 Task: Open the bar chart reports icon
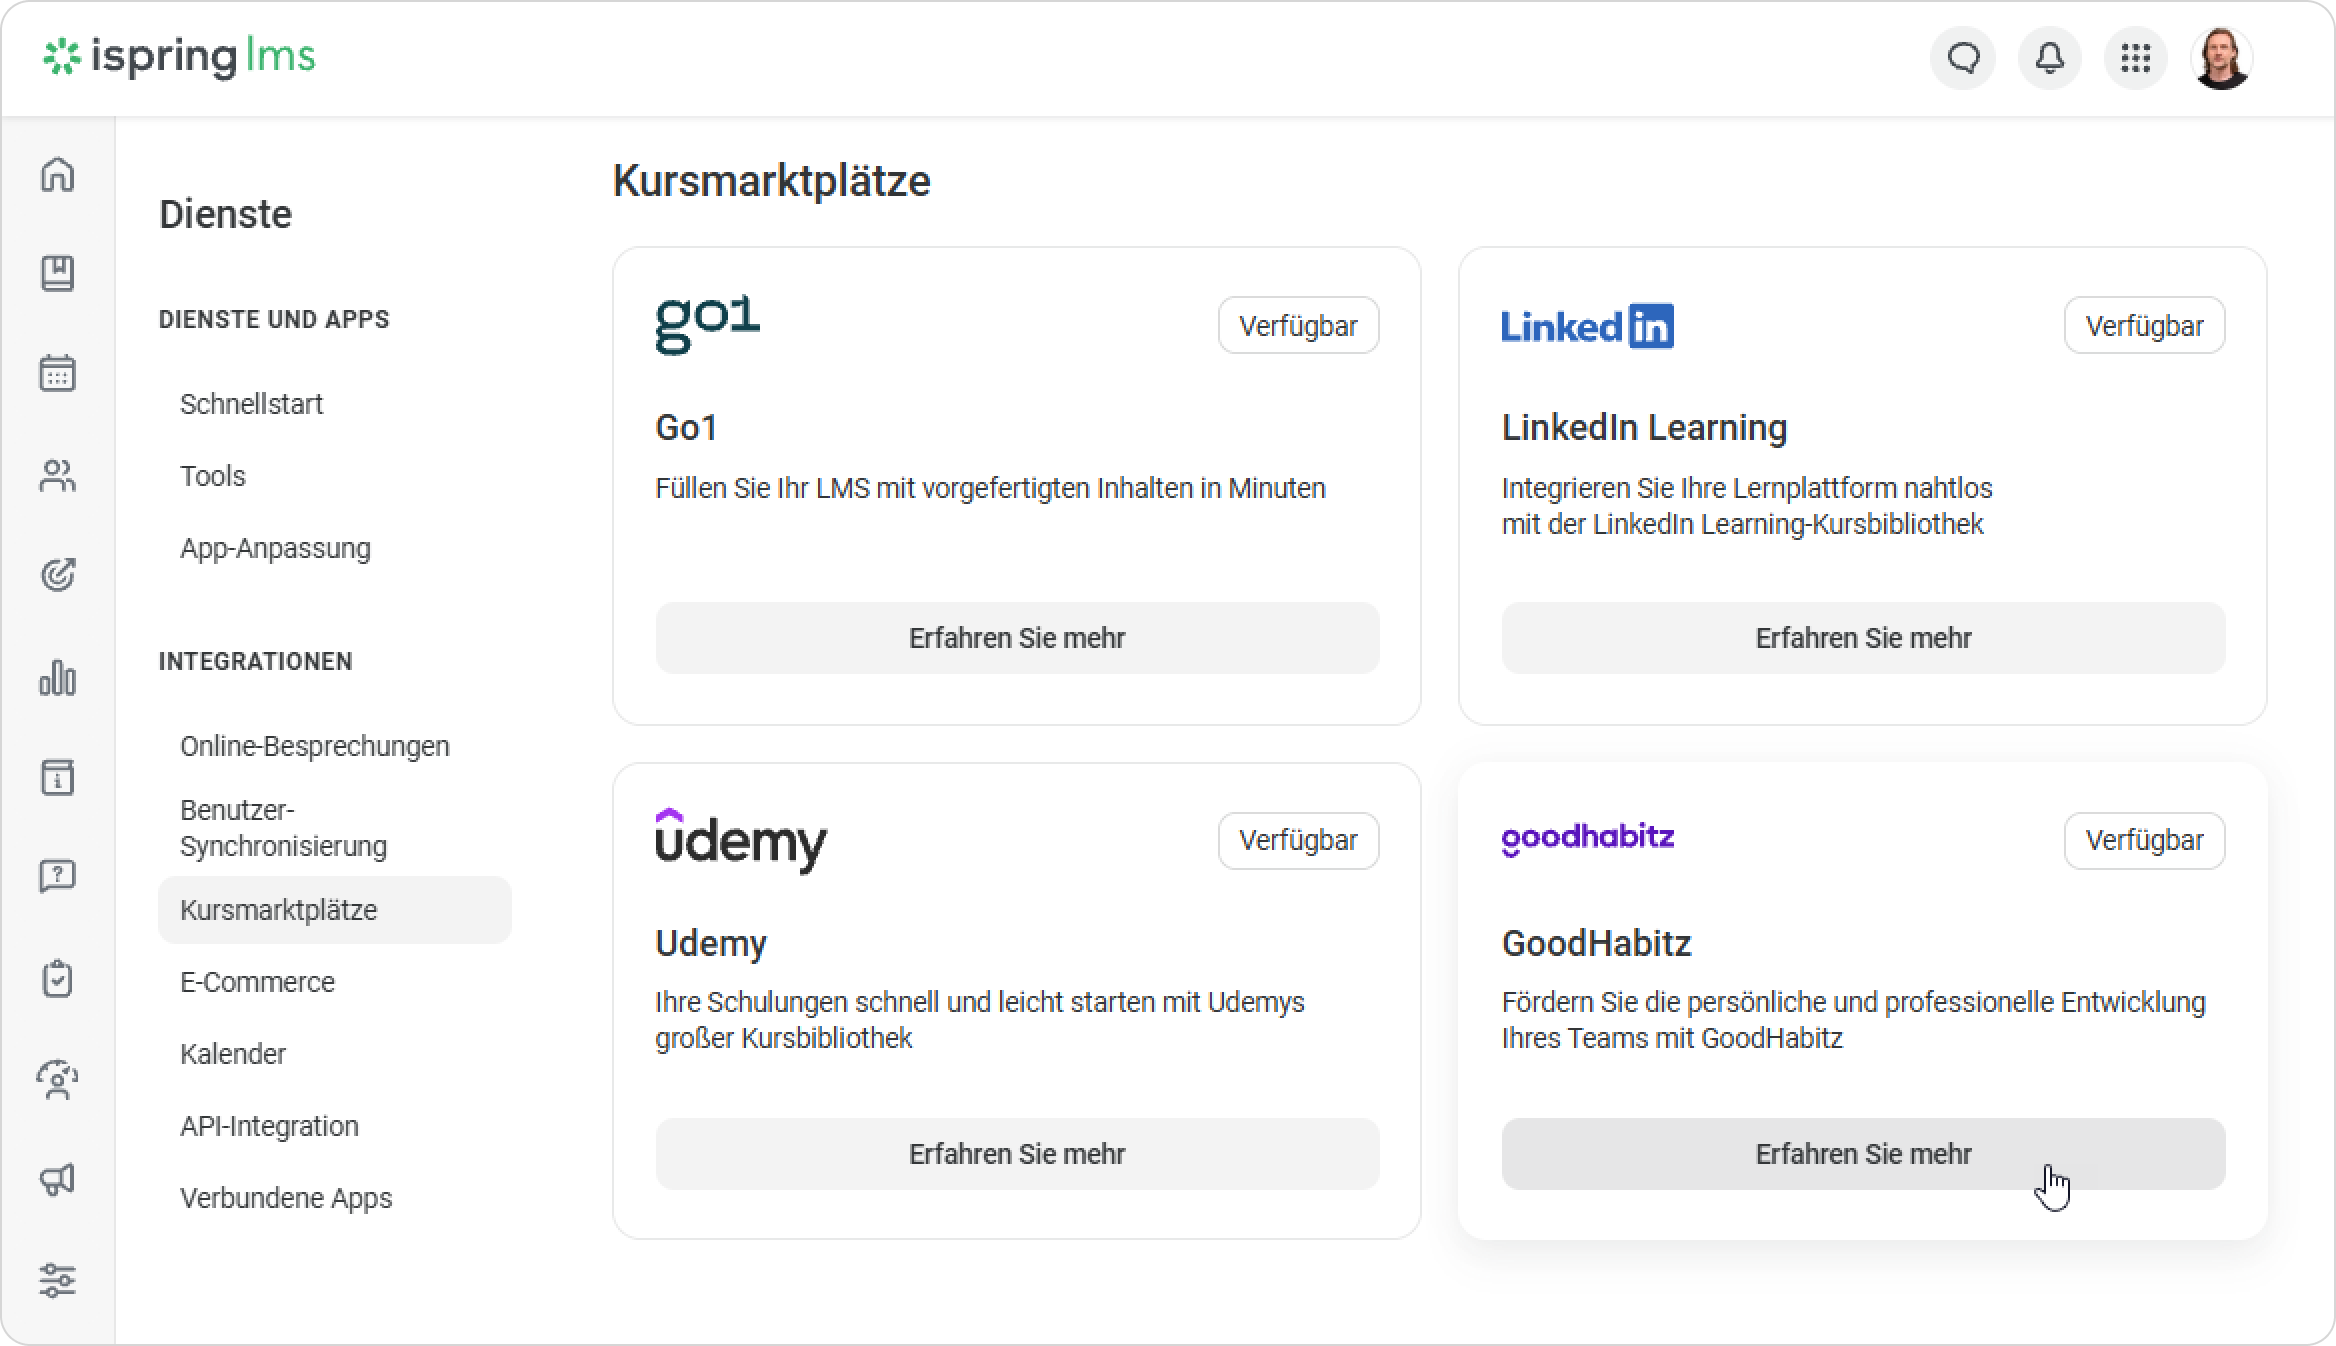57,678
